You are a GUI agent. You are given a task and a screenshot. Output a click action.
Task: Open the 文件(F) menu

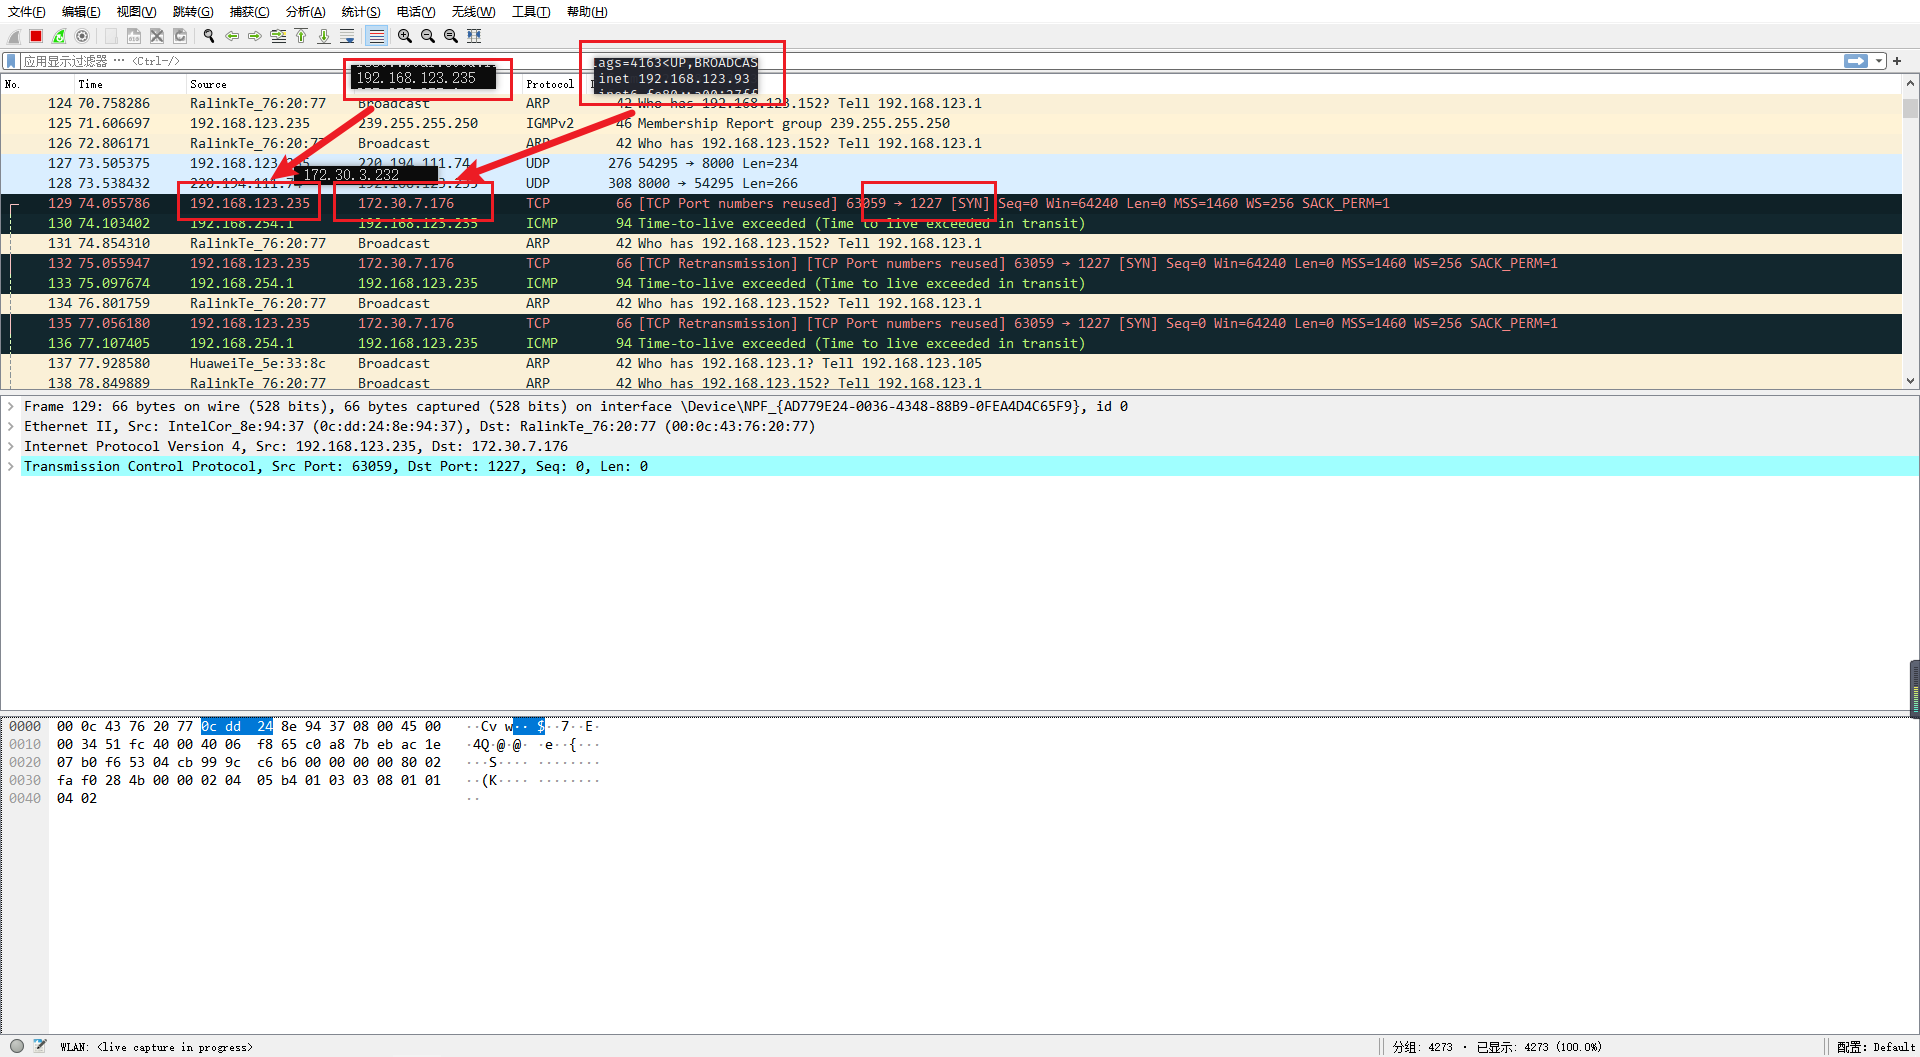(27, 12)
